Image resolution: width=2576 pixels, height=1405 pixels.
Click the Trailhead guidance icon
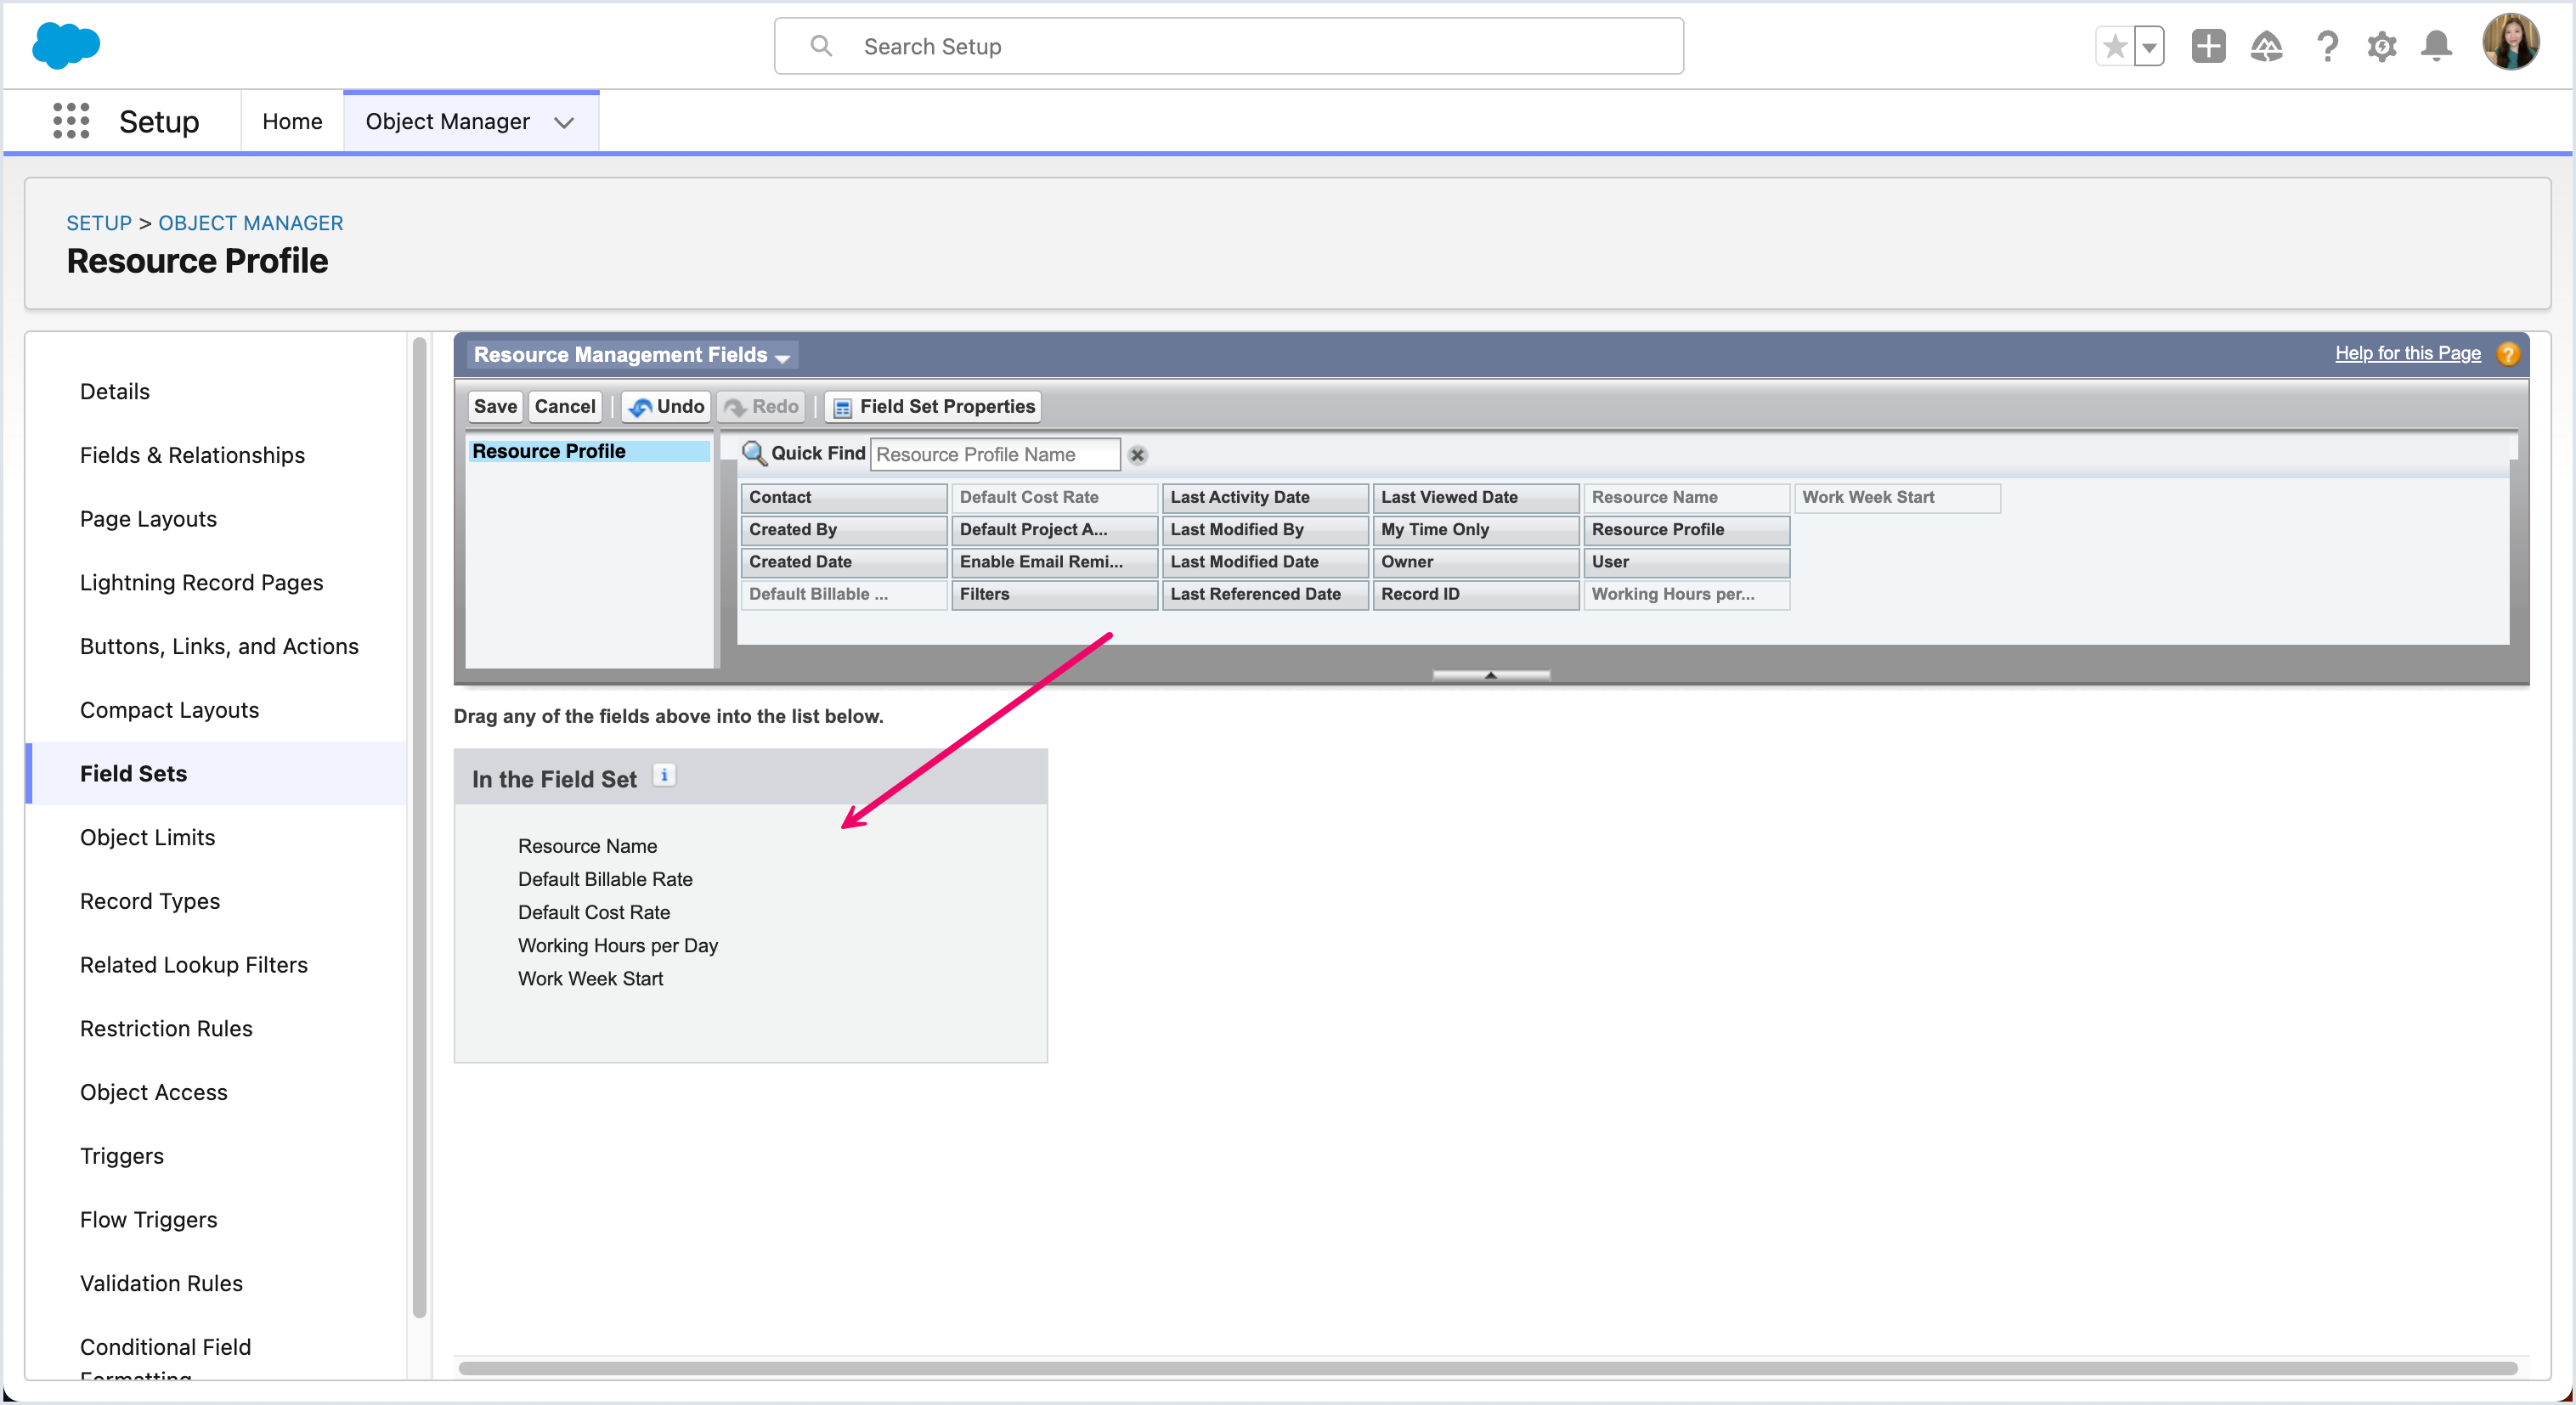click(x=2266, y=46)
